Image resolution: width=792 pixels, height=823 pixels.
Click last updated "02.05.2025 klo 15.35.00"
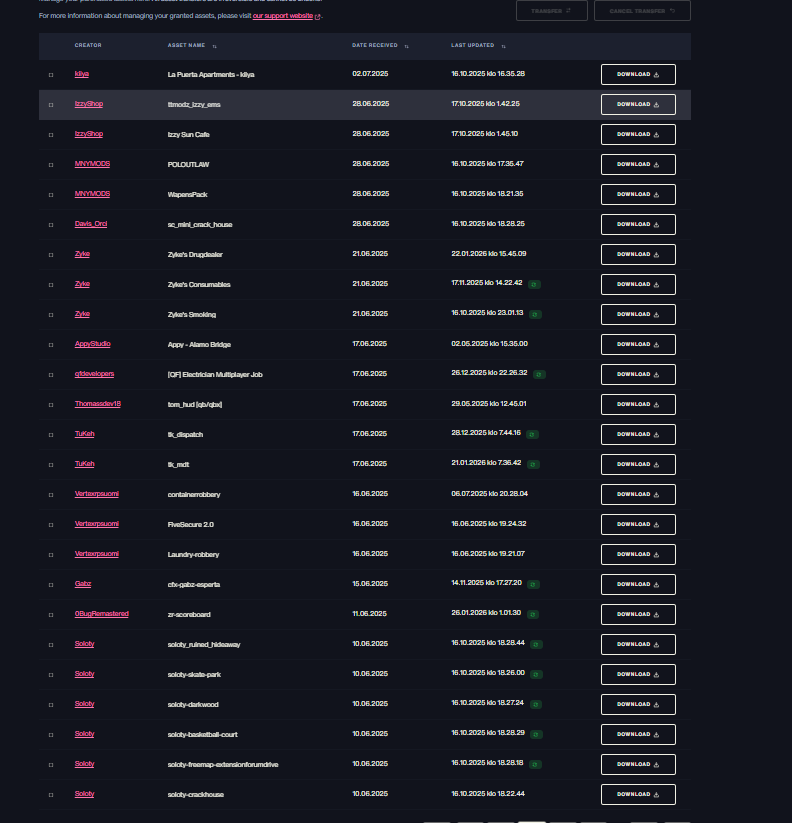coord(489,344)
